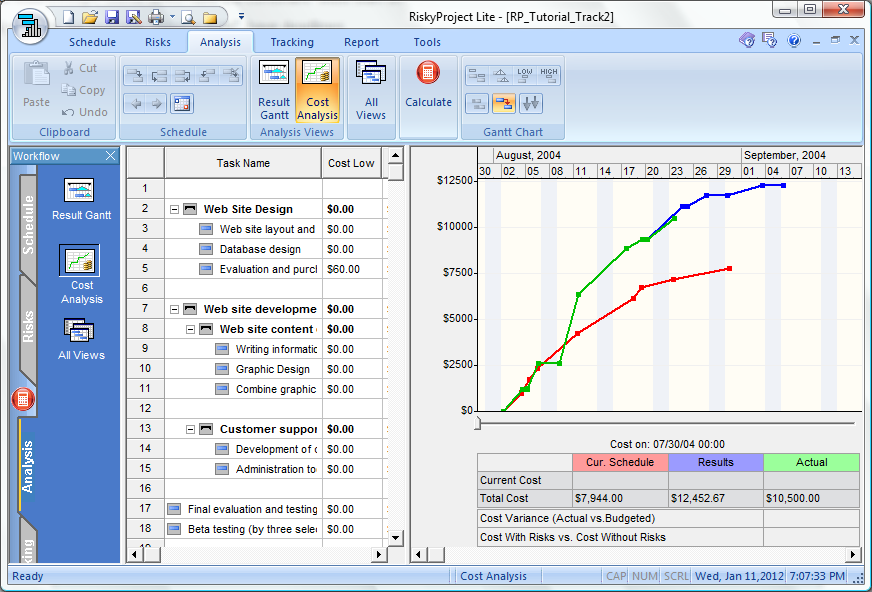Switch to the Tracking ribbon tab
Image resolution: width=872 pixels, height=592 pixels.
[291, 42]
